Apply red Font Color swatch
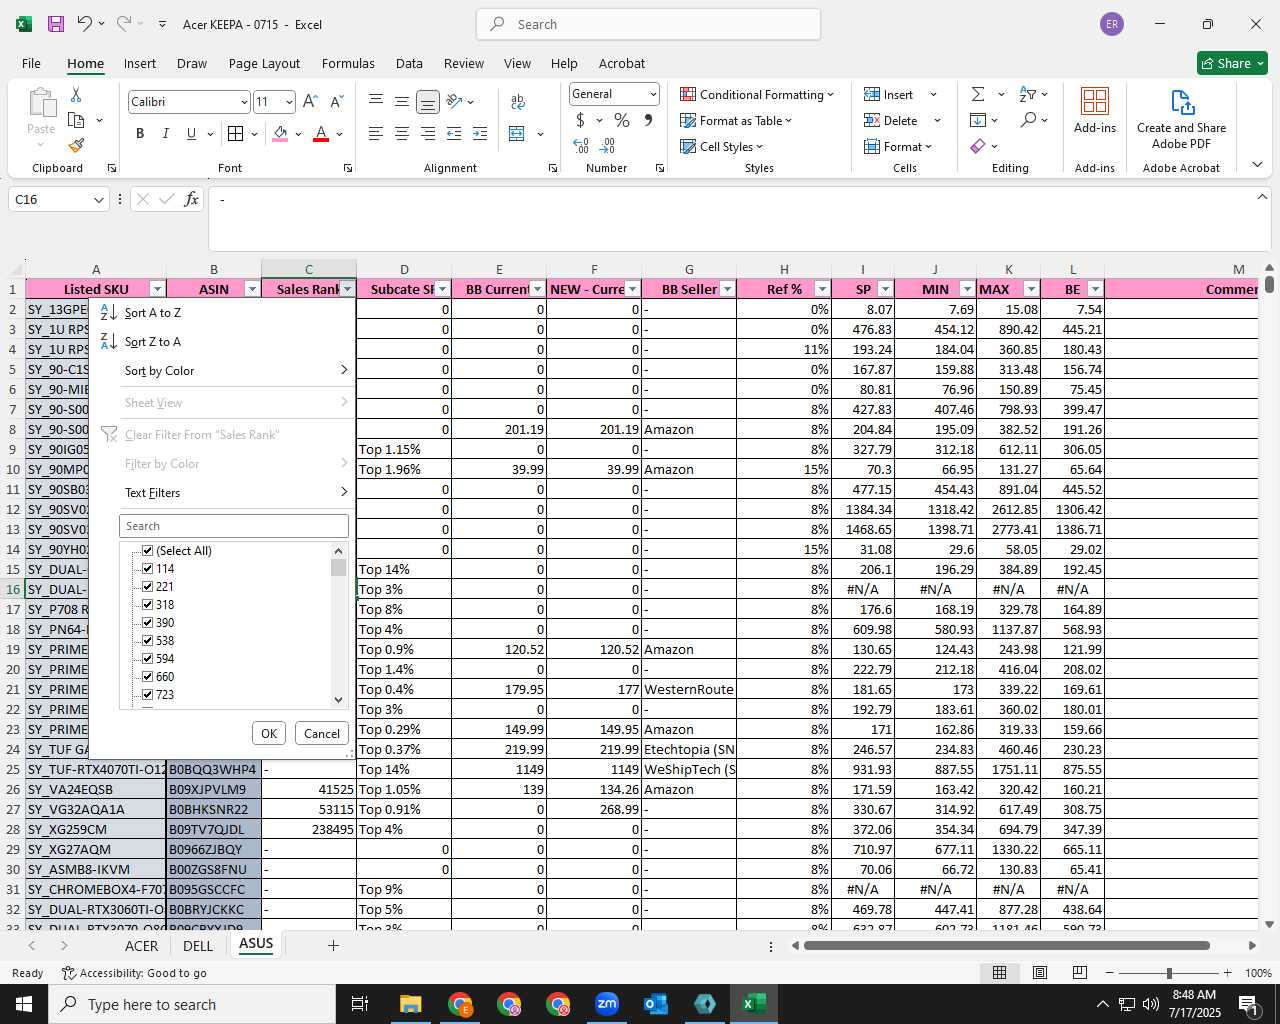Viewport: 1280px width, 1024px height. point(321,133)
